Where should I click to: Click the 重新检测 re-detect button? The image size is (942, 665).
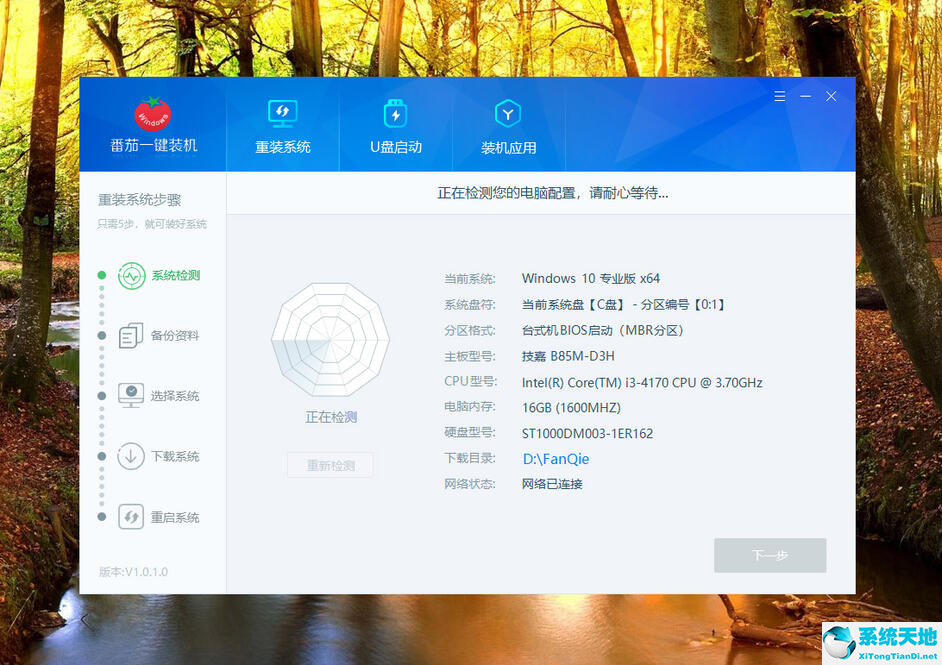[x=330, y=464]
